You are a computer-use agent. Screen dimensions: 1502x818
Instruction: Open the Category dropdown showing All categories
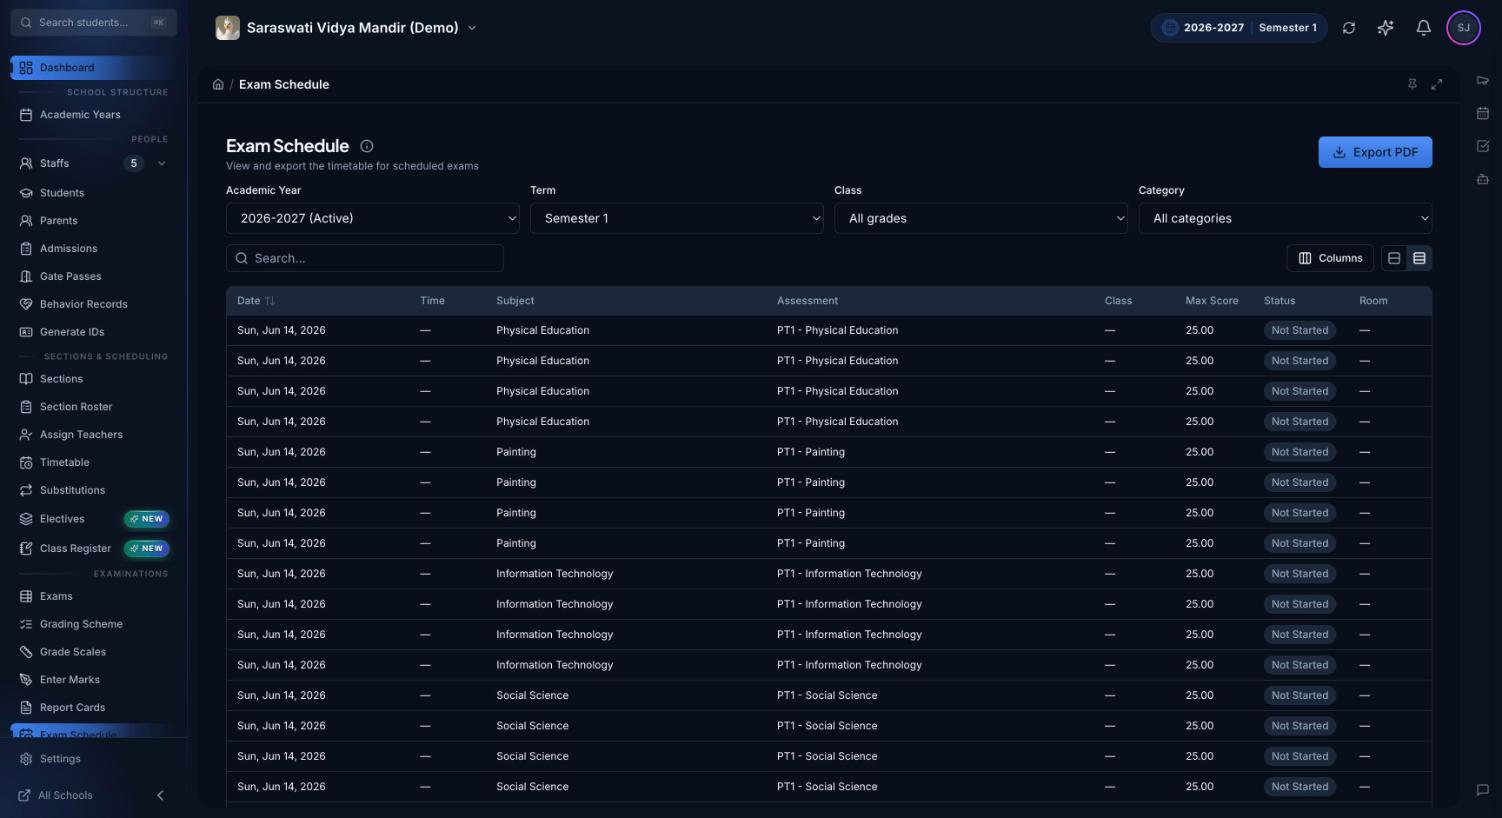point(1285,218)
